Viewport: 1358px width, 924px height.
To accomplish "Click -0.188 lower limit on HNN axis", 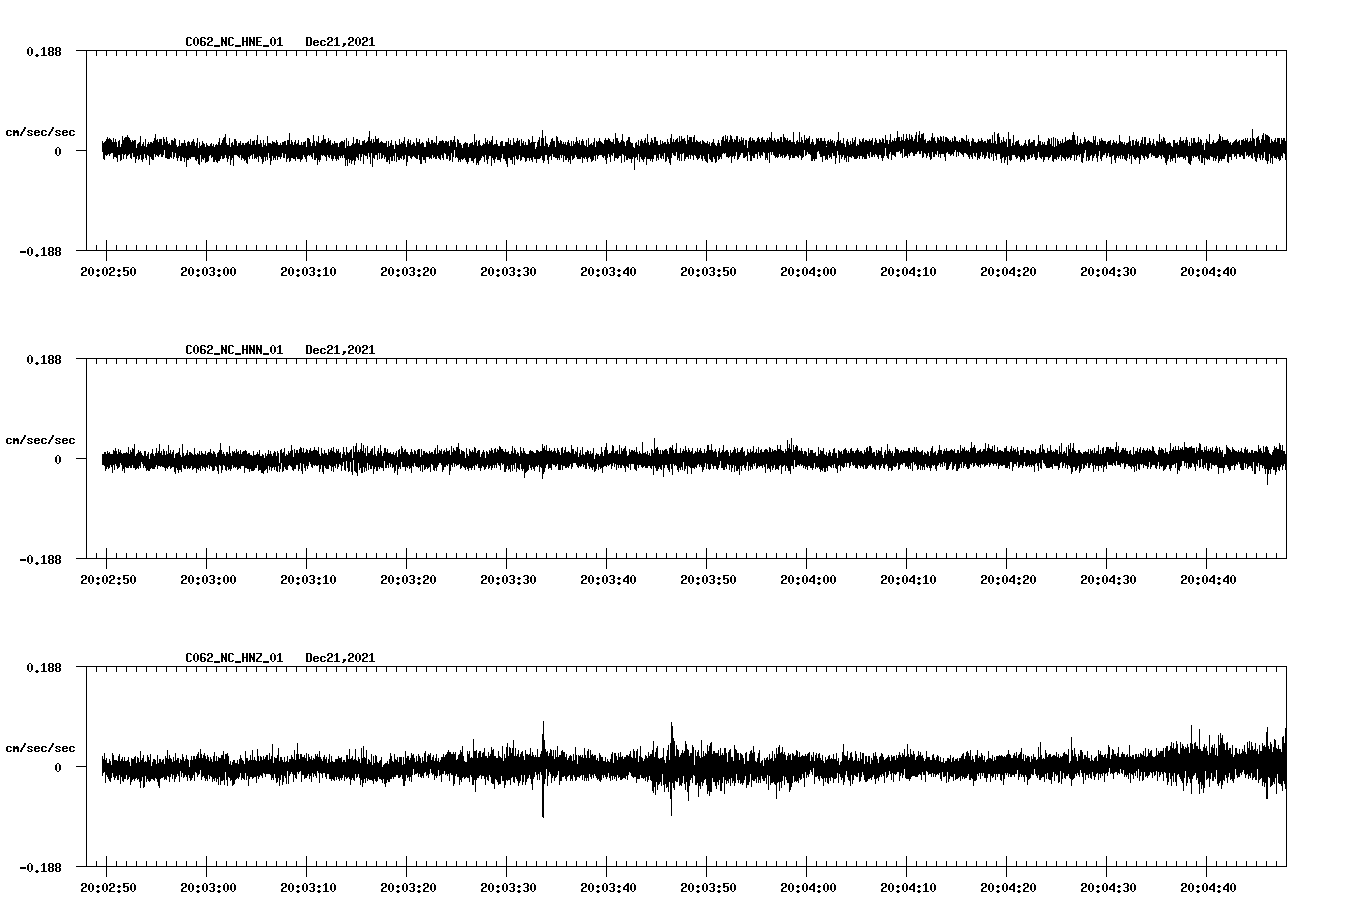I will (40, 559).
